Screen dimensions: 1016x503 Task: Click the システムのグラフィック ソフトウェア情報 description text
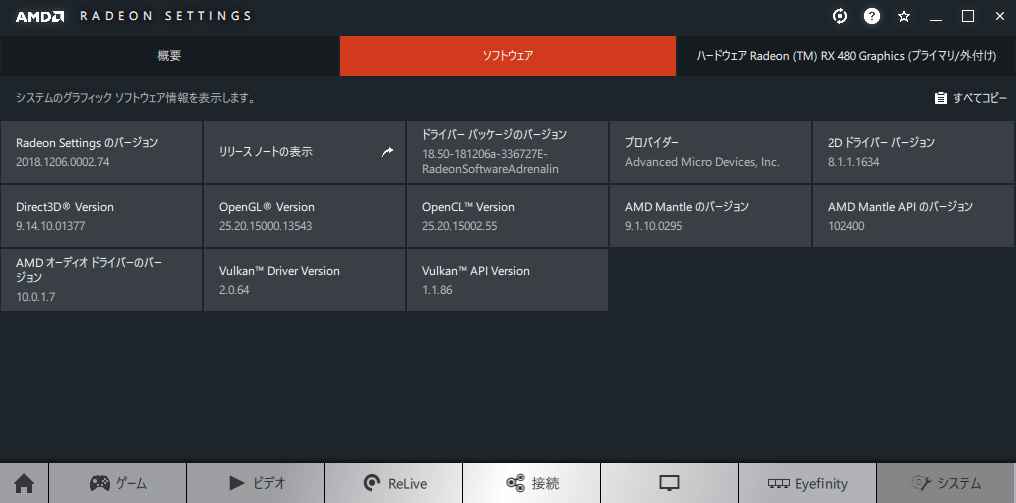[135, 99]
